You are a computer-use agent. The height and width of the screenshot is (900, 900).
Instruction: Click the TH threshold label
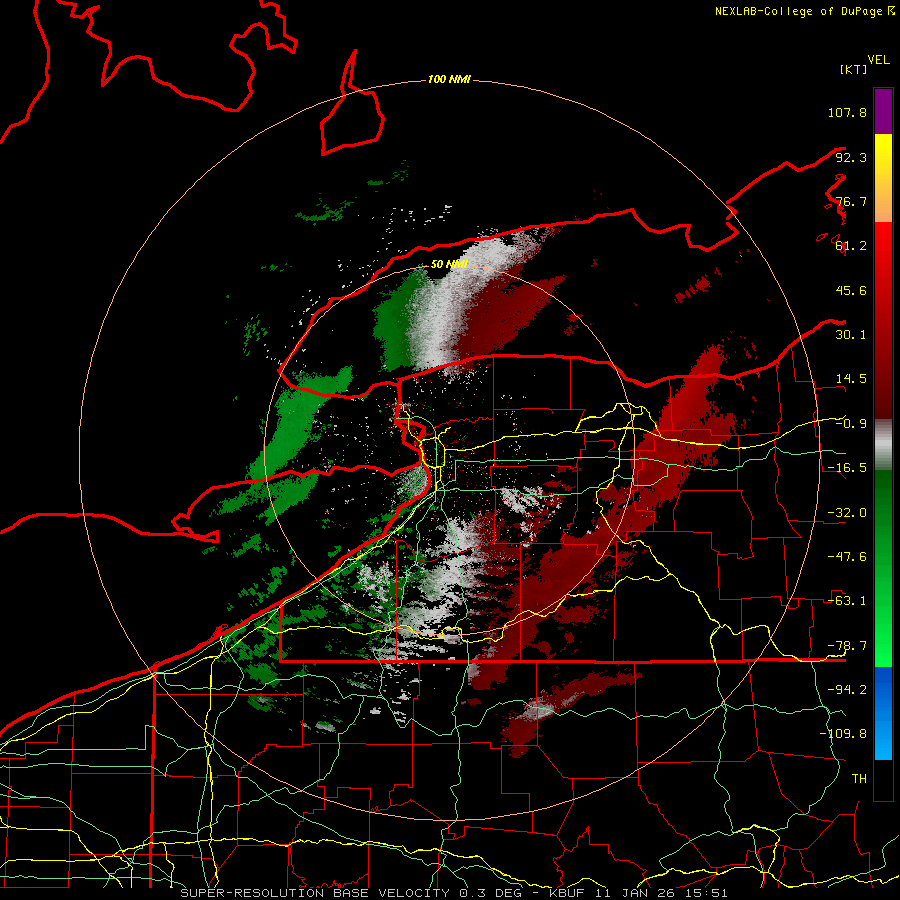tap(859, 779)
